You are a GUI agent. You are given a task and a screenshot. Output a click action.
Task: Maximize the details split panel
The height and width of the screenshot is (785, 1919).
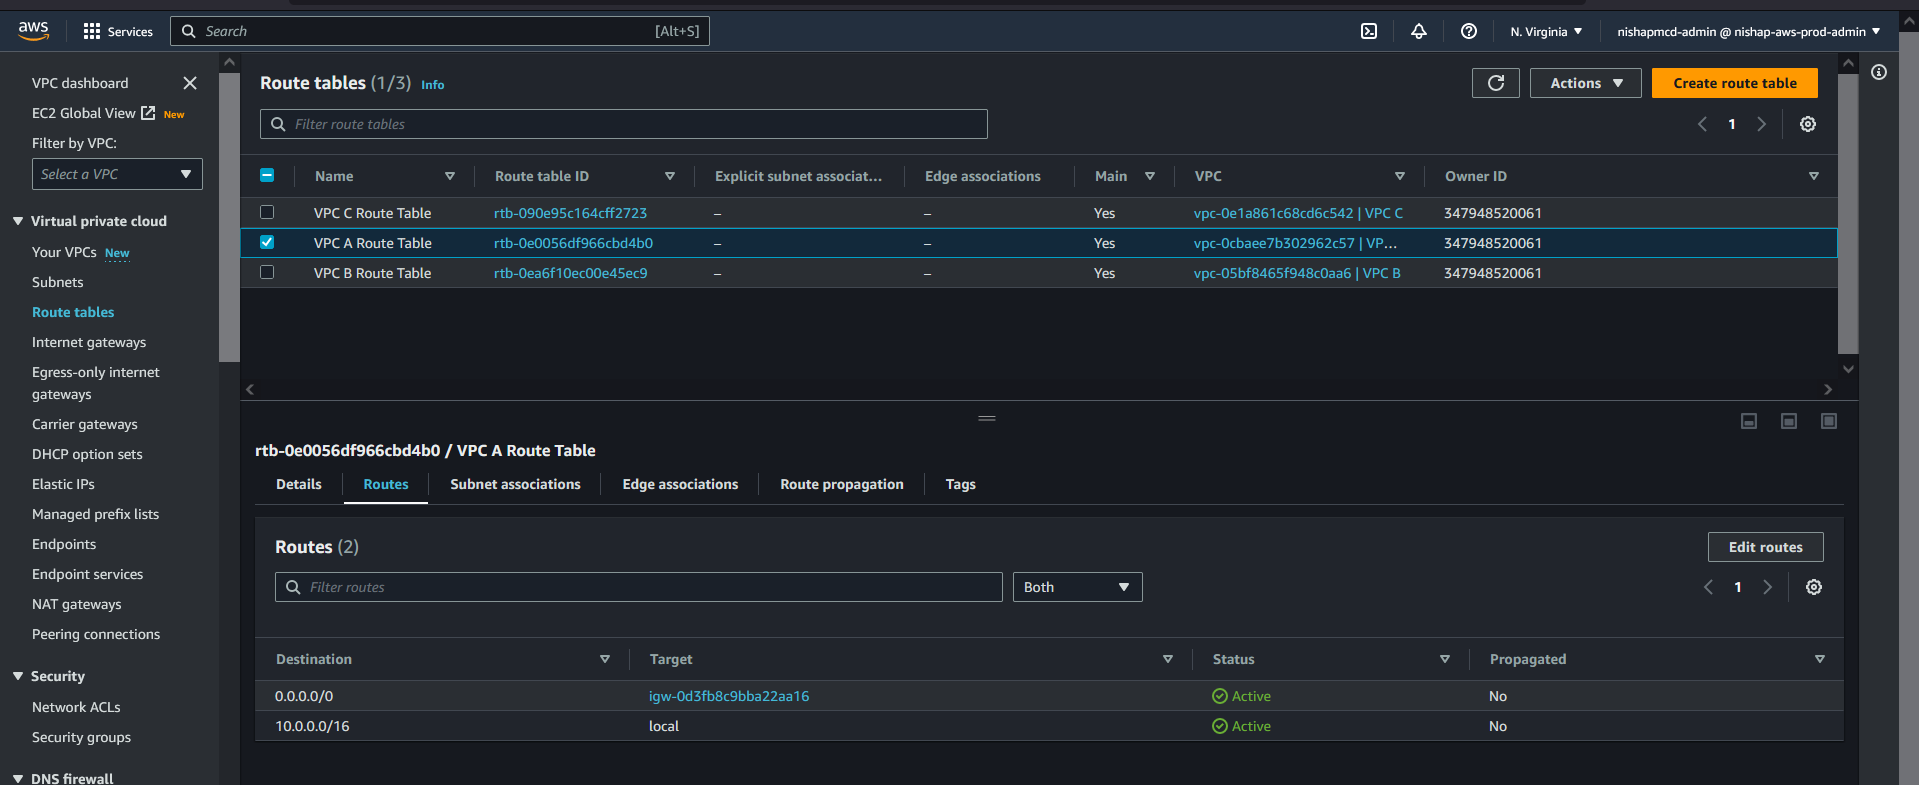pos(1828,421)
